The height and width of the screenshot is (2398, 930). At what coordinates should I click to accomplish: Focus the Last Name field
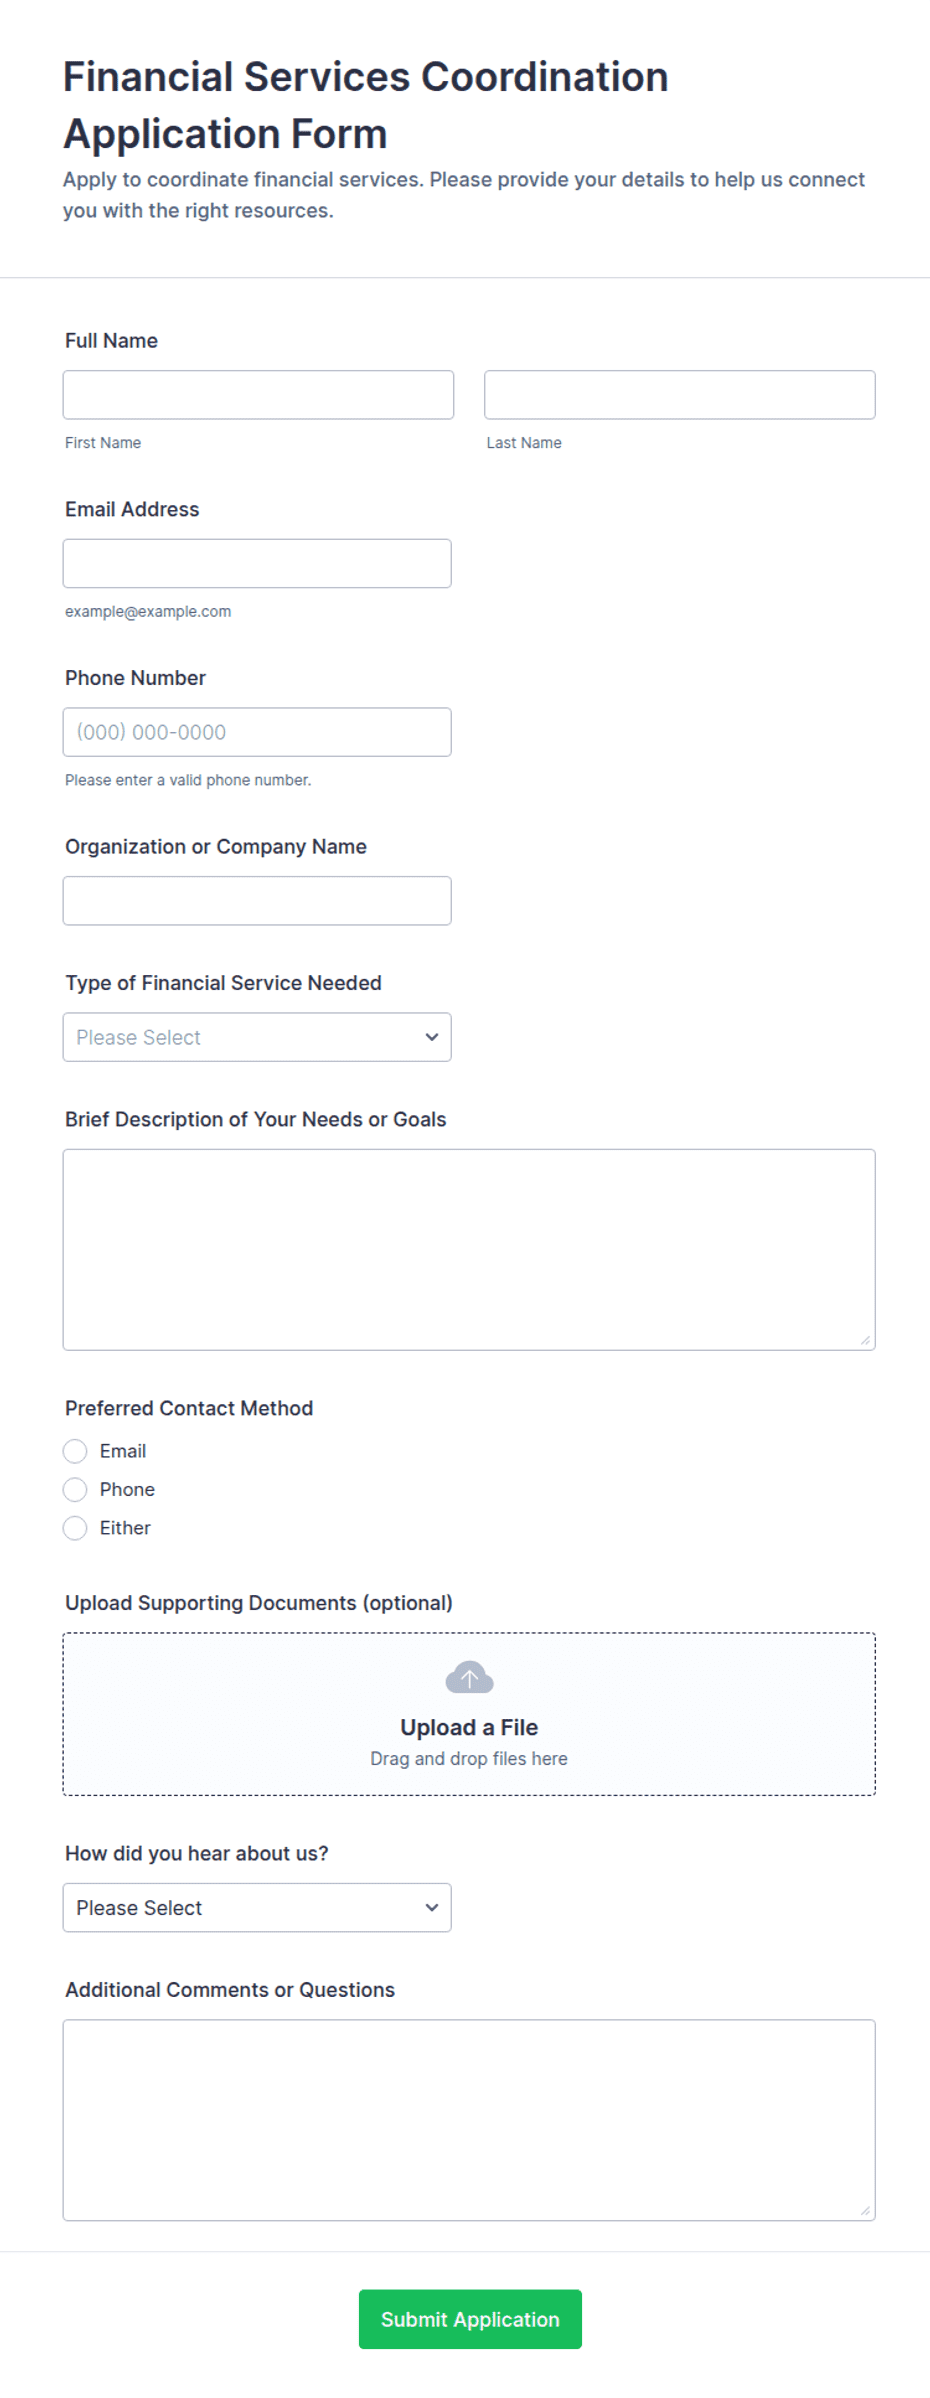680,395
